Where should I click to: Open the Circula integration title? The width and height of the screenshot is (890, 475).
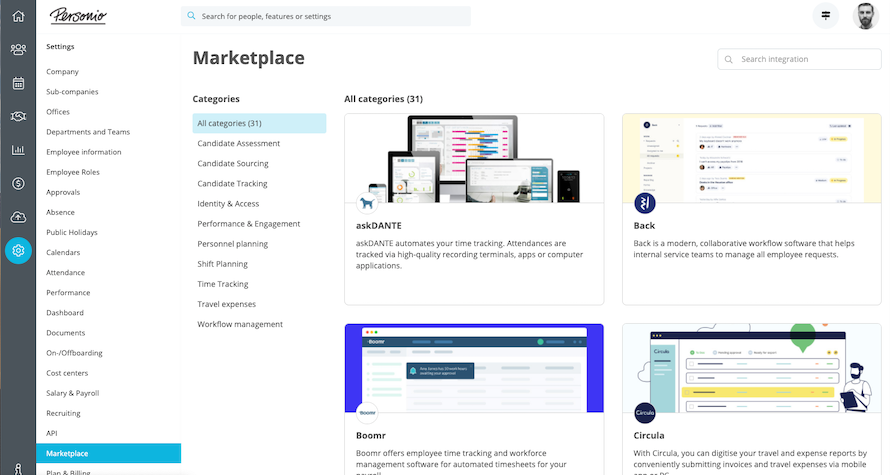649,435
